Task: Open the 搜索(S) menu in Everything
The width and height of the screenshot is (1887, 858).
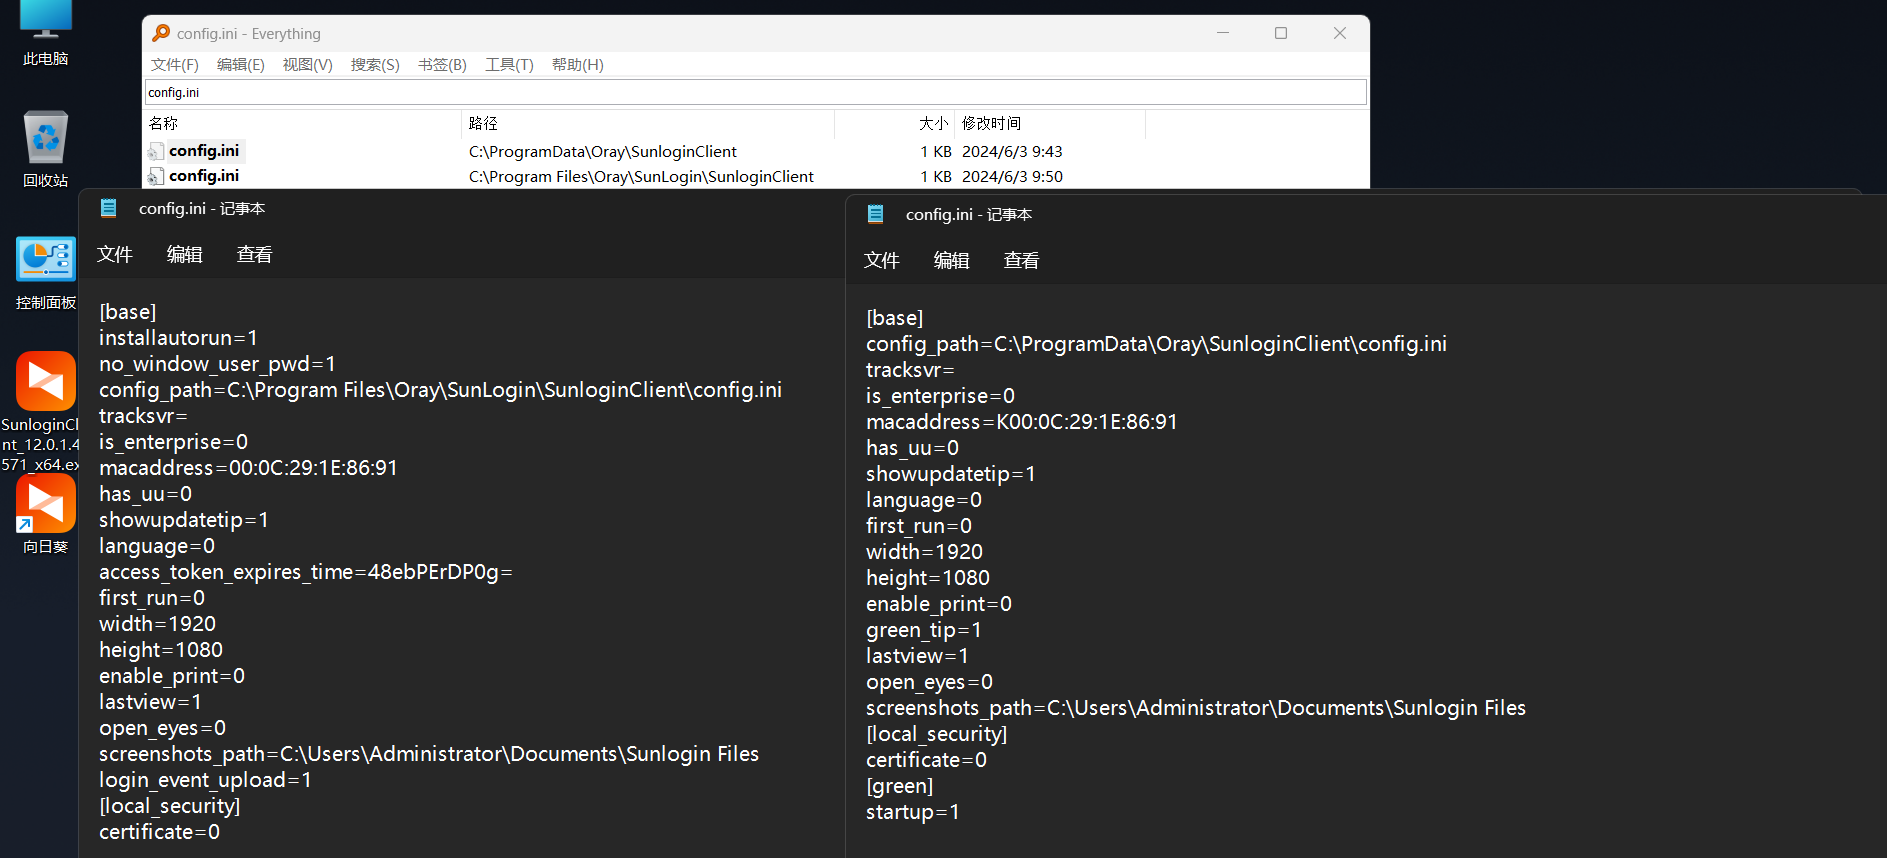Action: [375, 65]
